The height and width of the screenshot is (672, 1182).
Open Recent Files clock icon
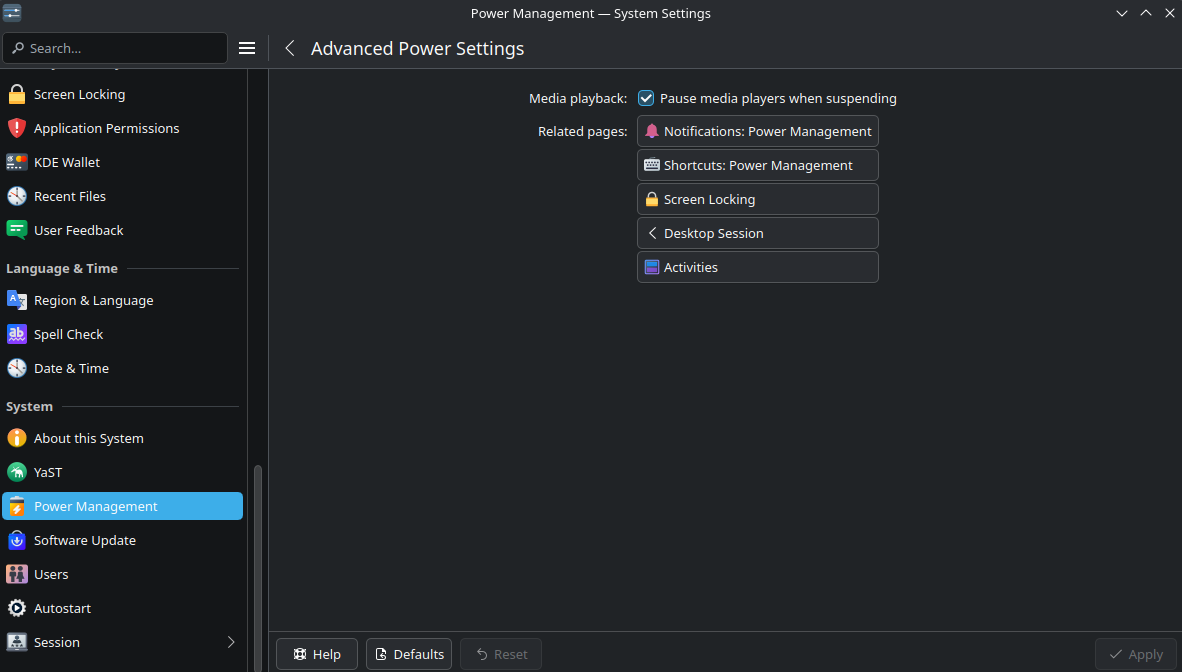coord(16,197)
